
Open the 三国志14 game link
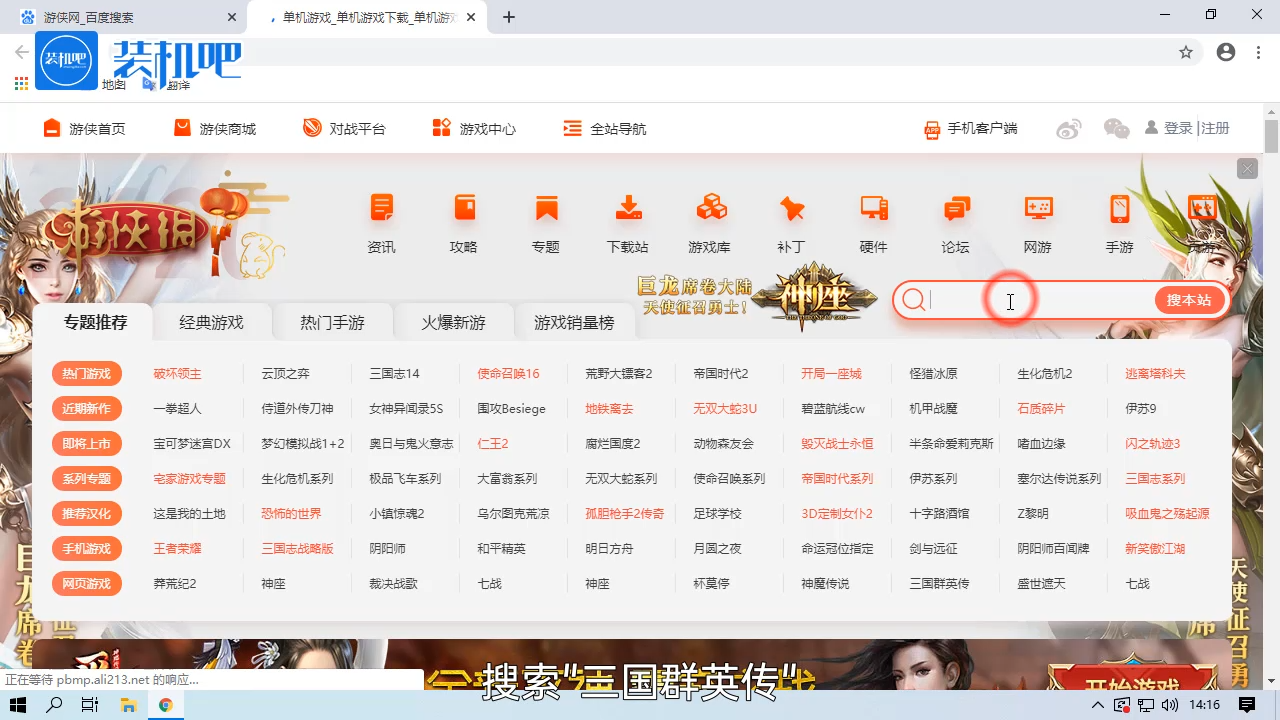394,373
